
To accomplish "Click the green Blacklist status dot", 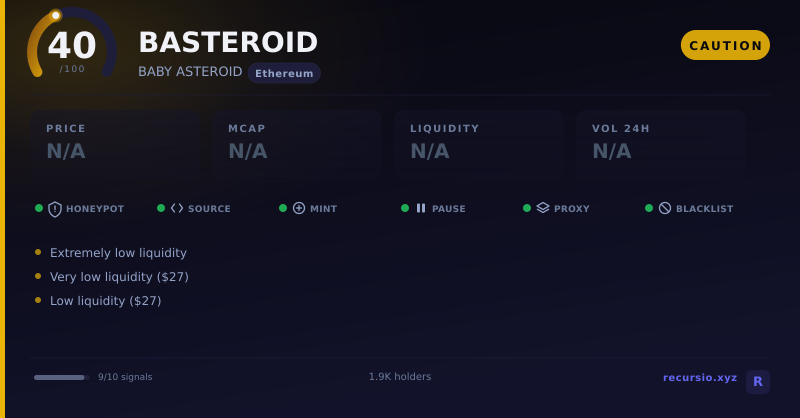I will click(649, 208).
